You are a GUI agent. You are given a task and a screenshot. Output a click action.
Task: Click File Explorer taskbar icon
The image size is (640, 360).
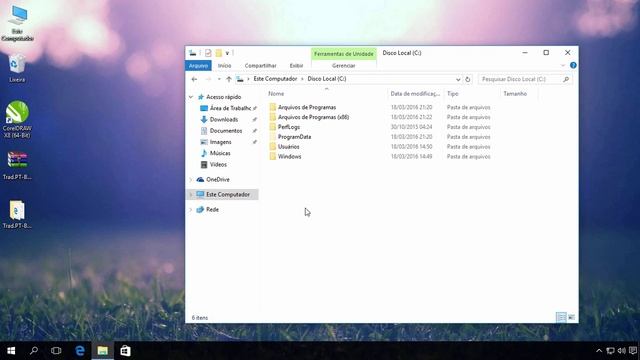(102, 351)
